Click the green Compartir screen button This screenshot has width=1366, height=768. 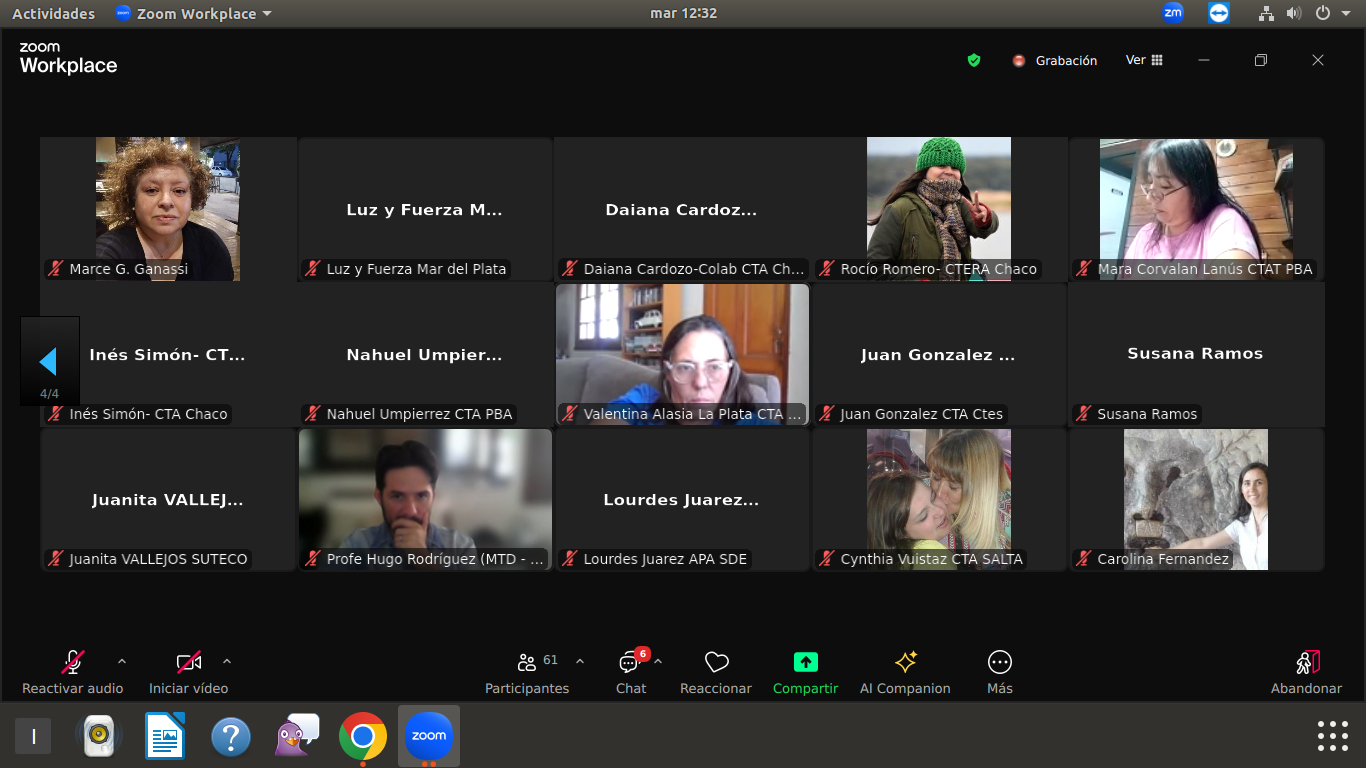(805, 672)
